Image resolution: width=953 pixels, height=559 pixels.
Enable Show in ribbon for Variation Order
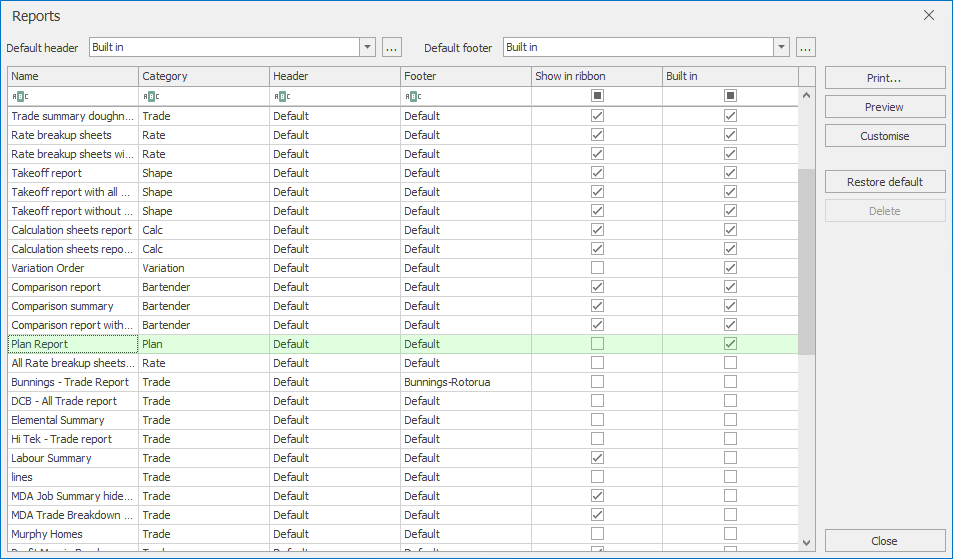(x=597, y=268)
